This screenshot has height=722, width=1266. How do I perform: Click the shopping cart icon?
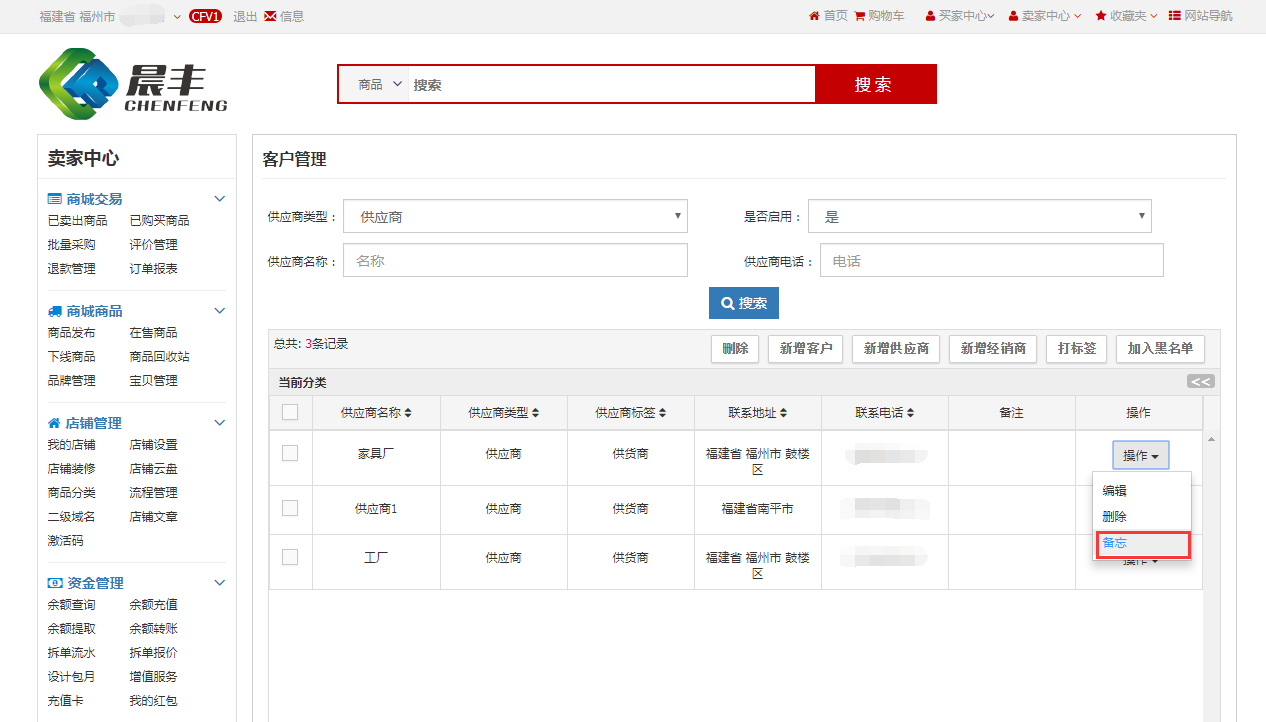[860, 16]
